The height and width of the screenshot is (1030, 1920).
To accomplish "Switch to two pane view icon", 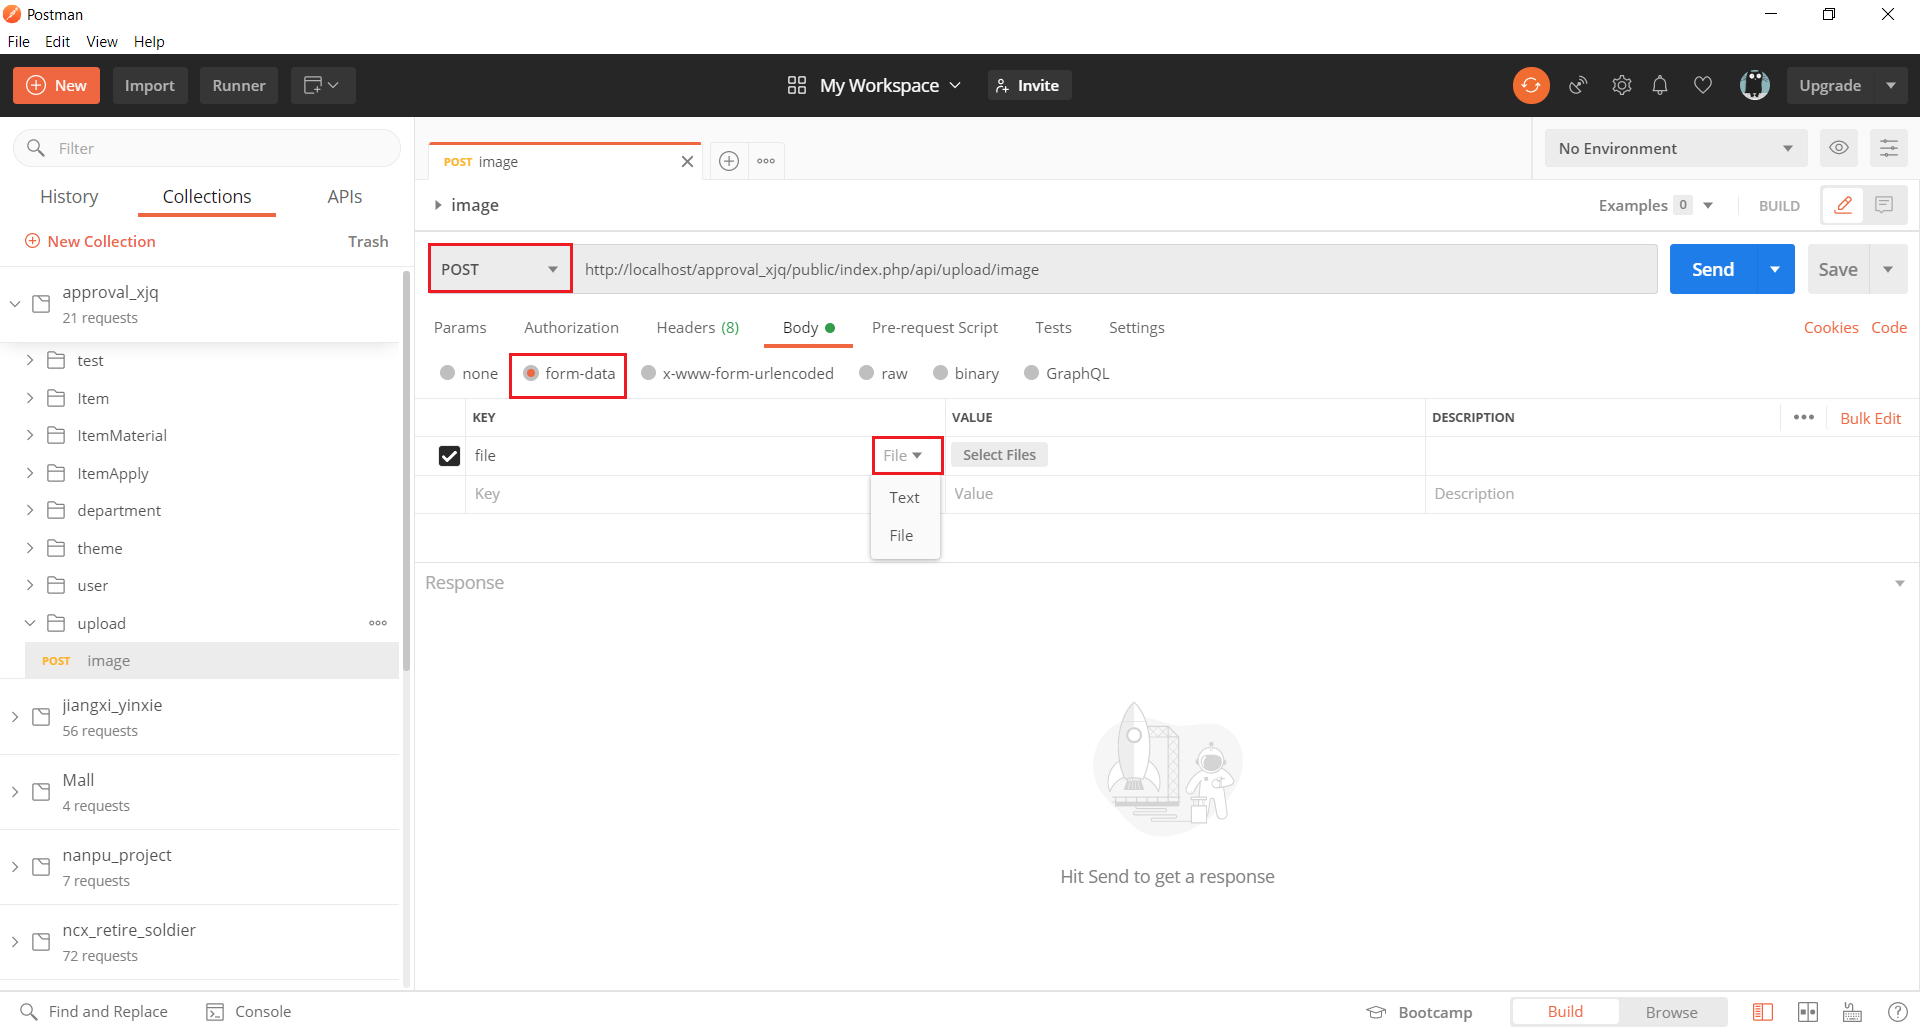I will click(1808, 1012).
